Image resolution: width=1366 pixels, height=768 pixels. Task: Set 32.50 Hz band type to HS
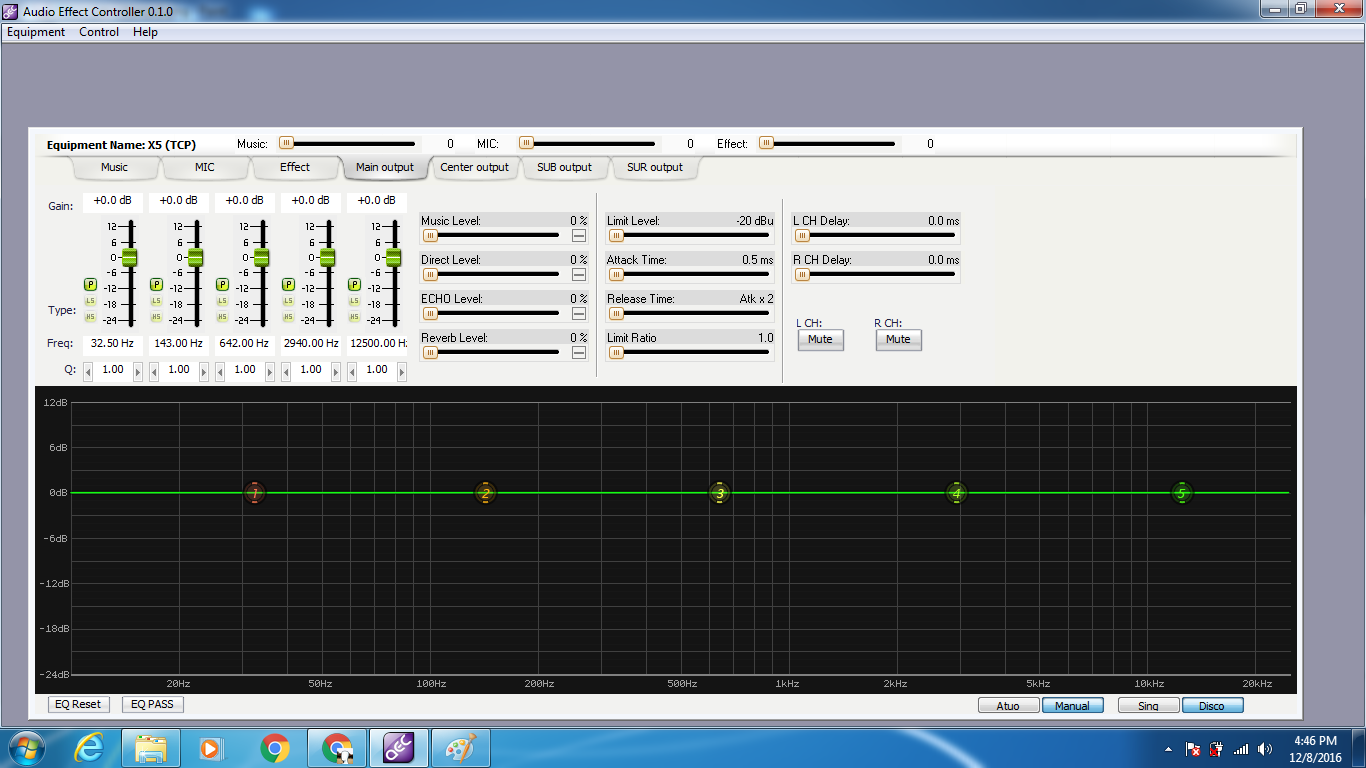(90, 317)
